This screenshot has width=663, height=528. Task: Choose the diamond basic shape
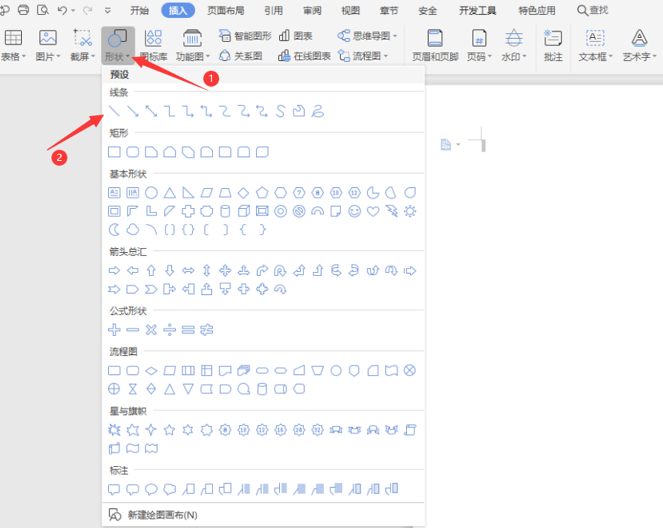tap(244, 193)
